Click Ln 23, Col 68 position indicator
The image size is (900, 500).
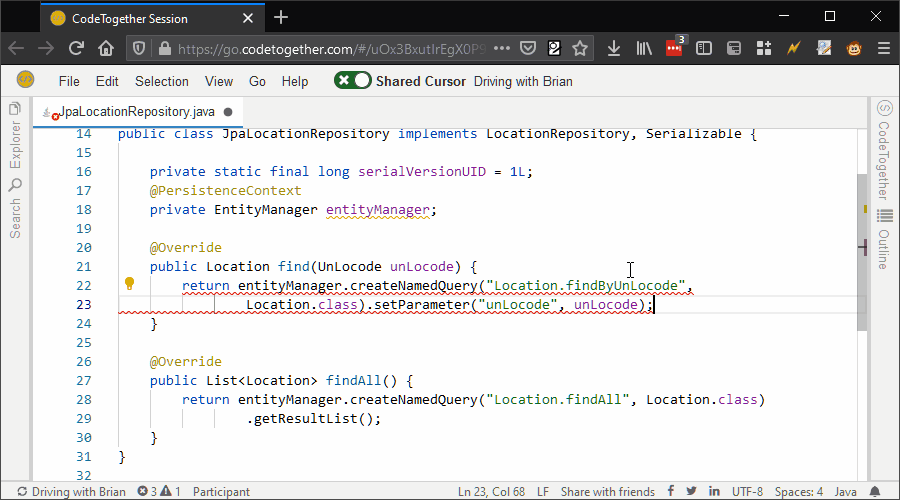tap(491, 491)
